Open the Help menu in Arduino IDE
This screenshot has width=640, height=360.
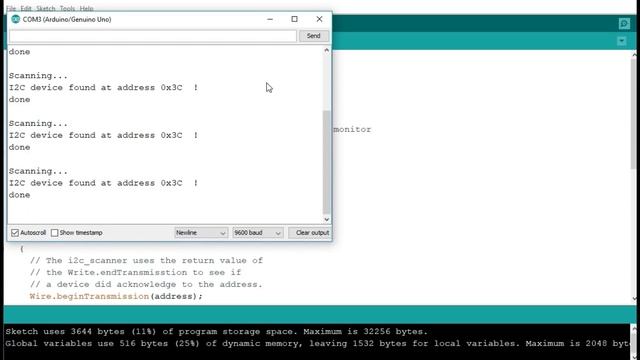pos(87,8)
